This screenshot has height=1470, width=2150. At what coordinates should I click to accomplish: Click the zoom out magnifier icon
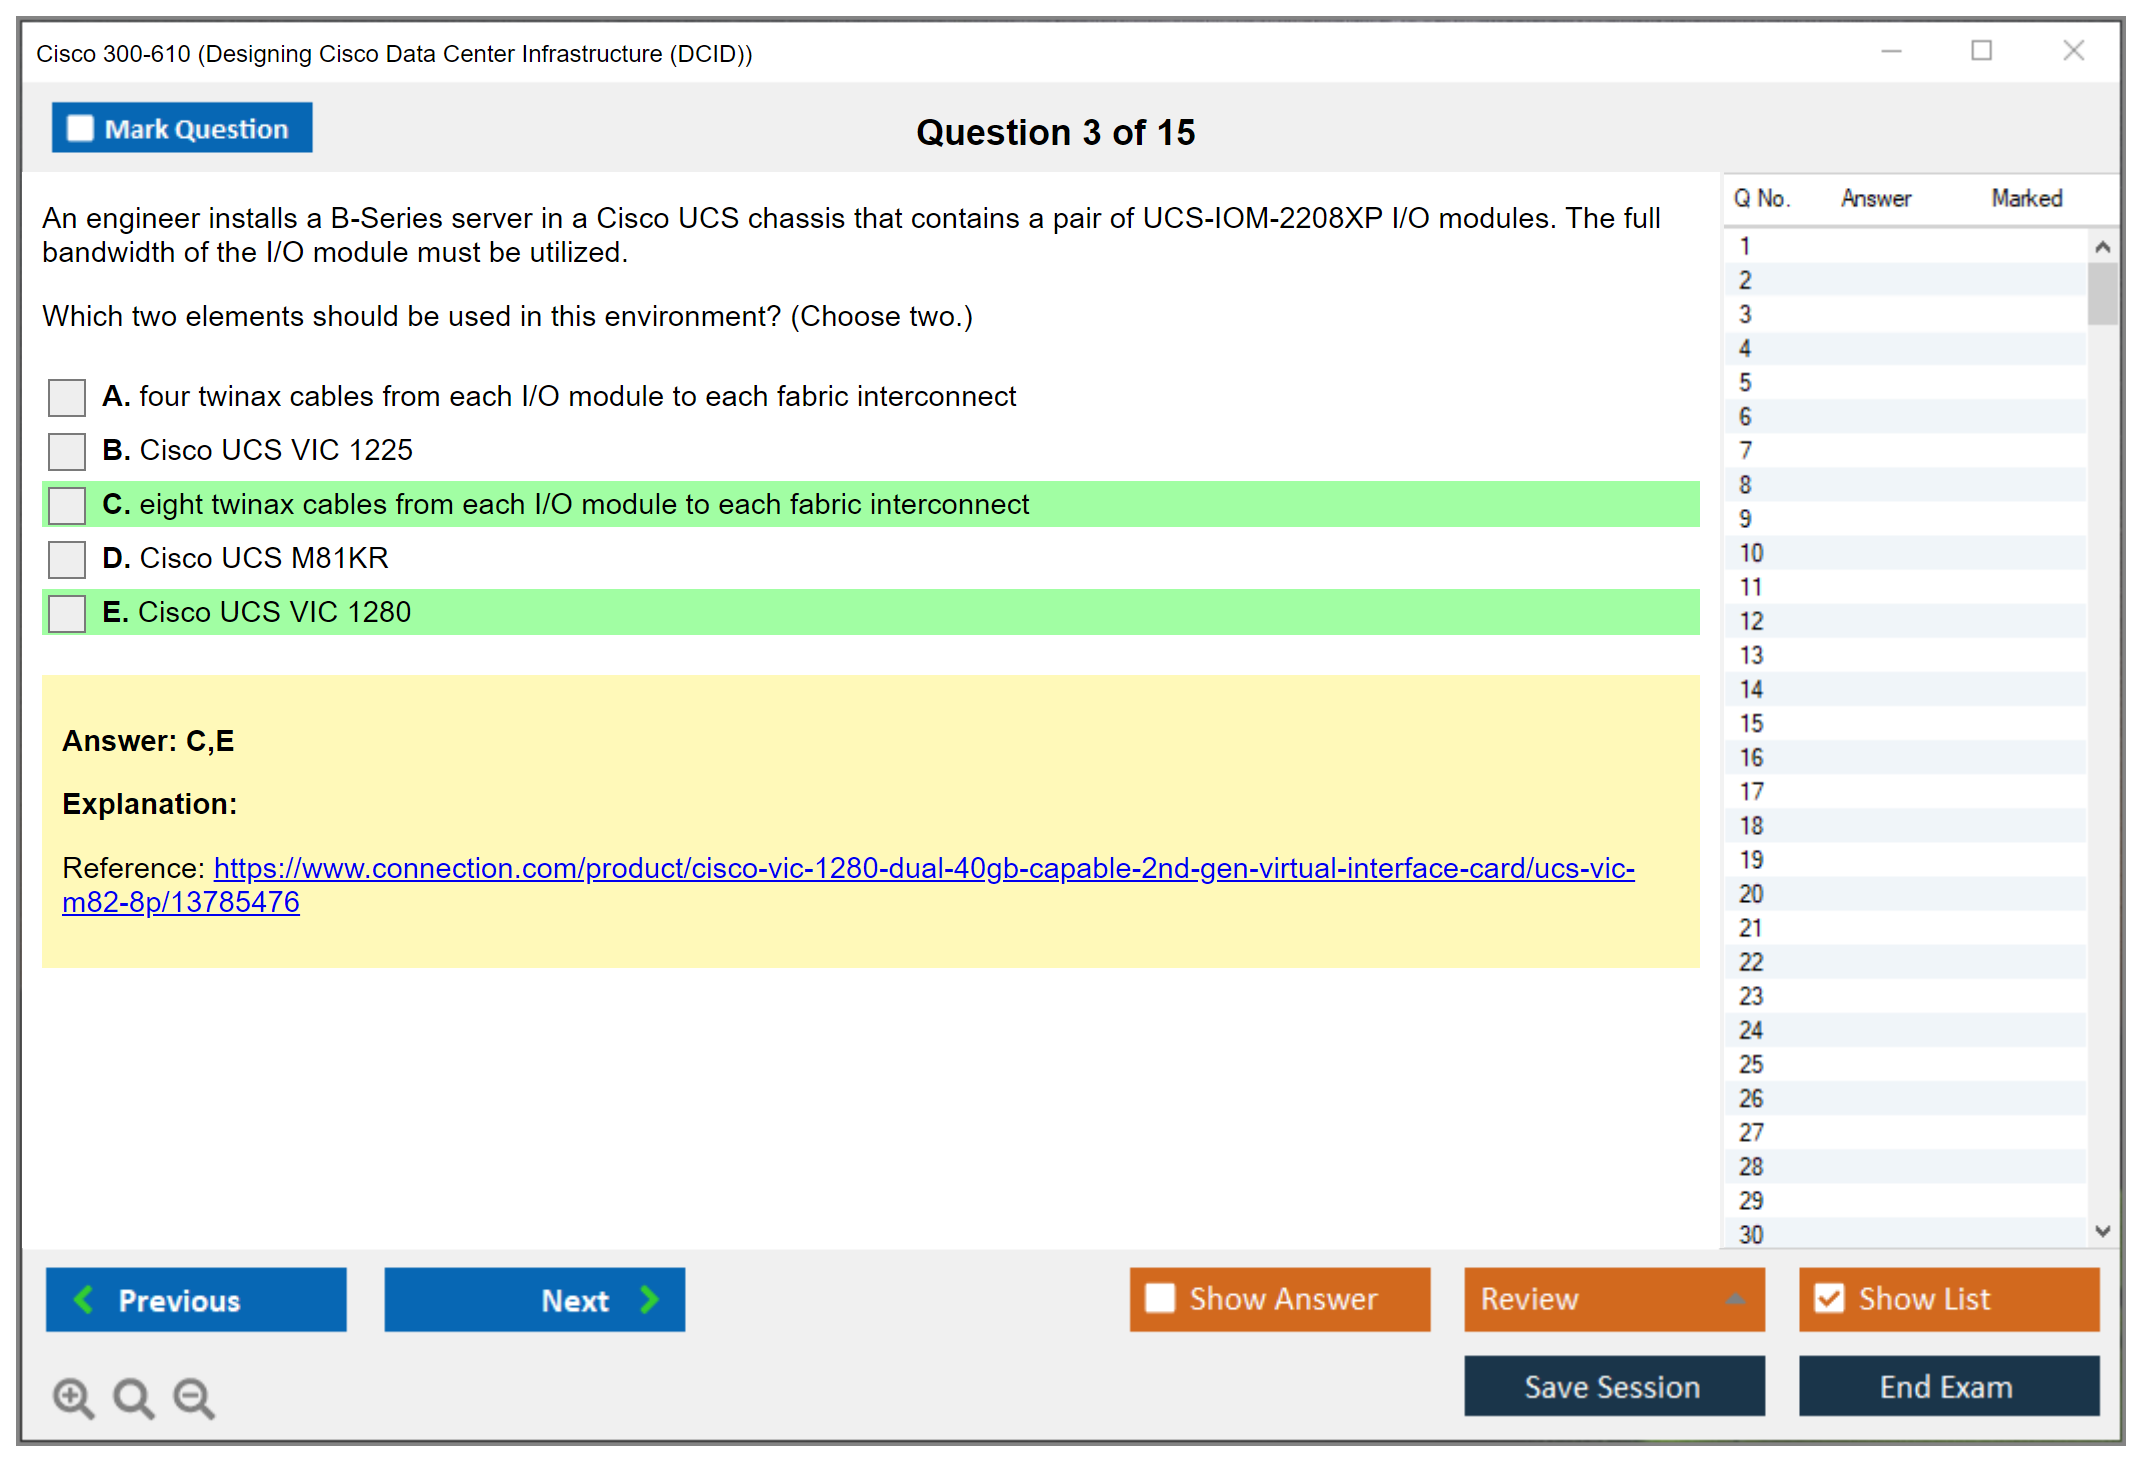tap(194, 1397)
